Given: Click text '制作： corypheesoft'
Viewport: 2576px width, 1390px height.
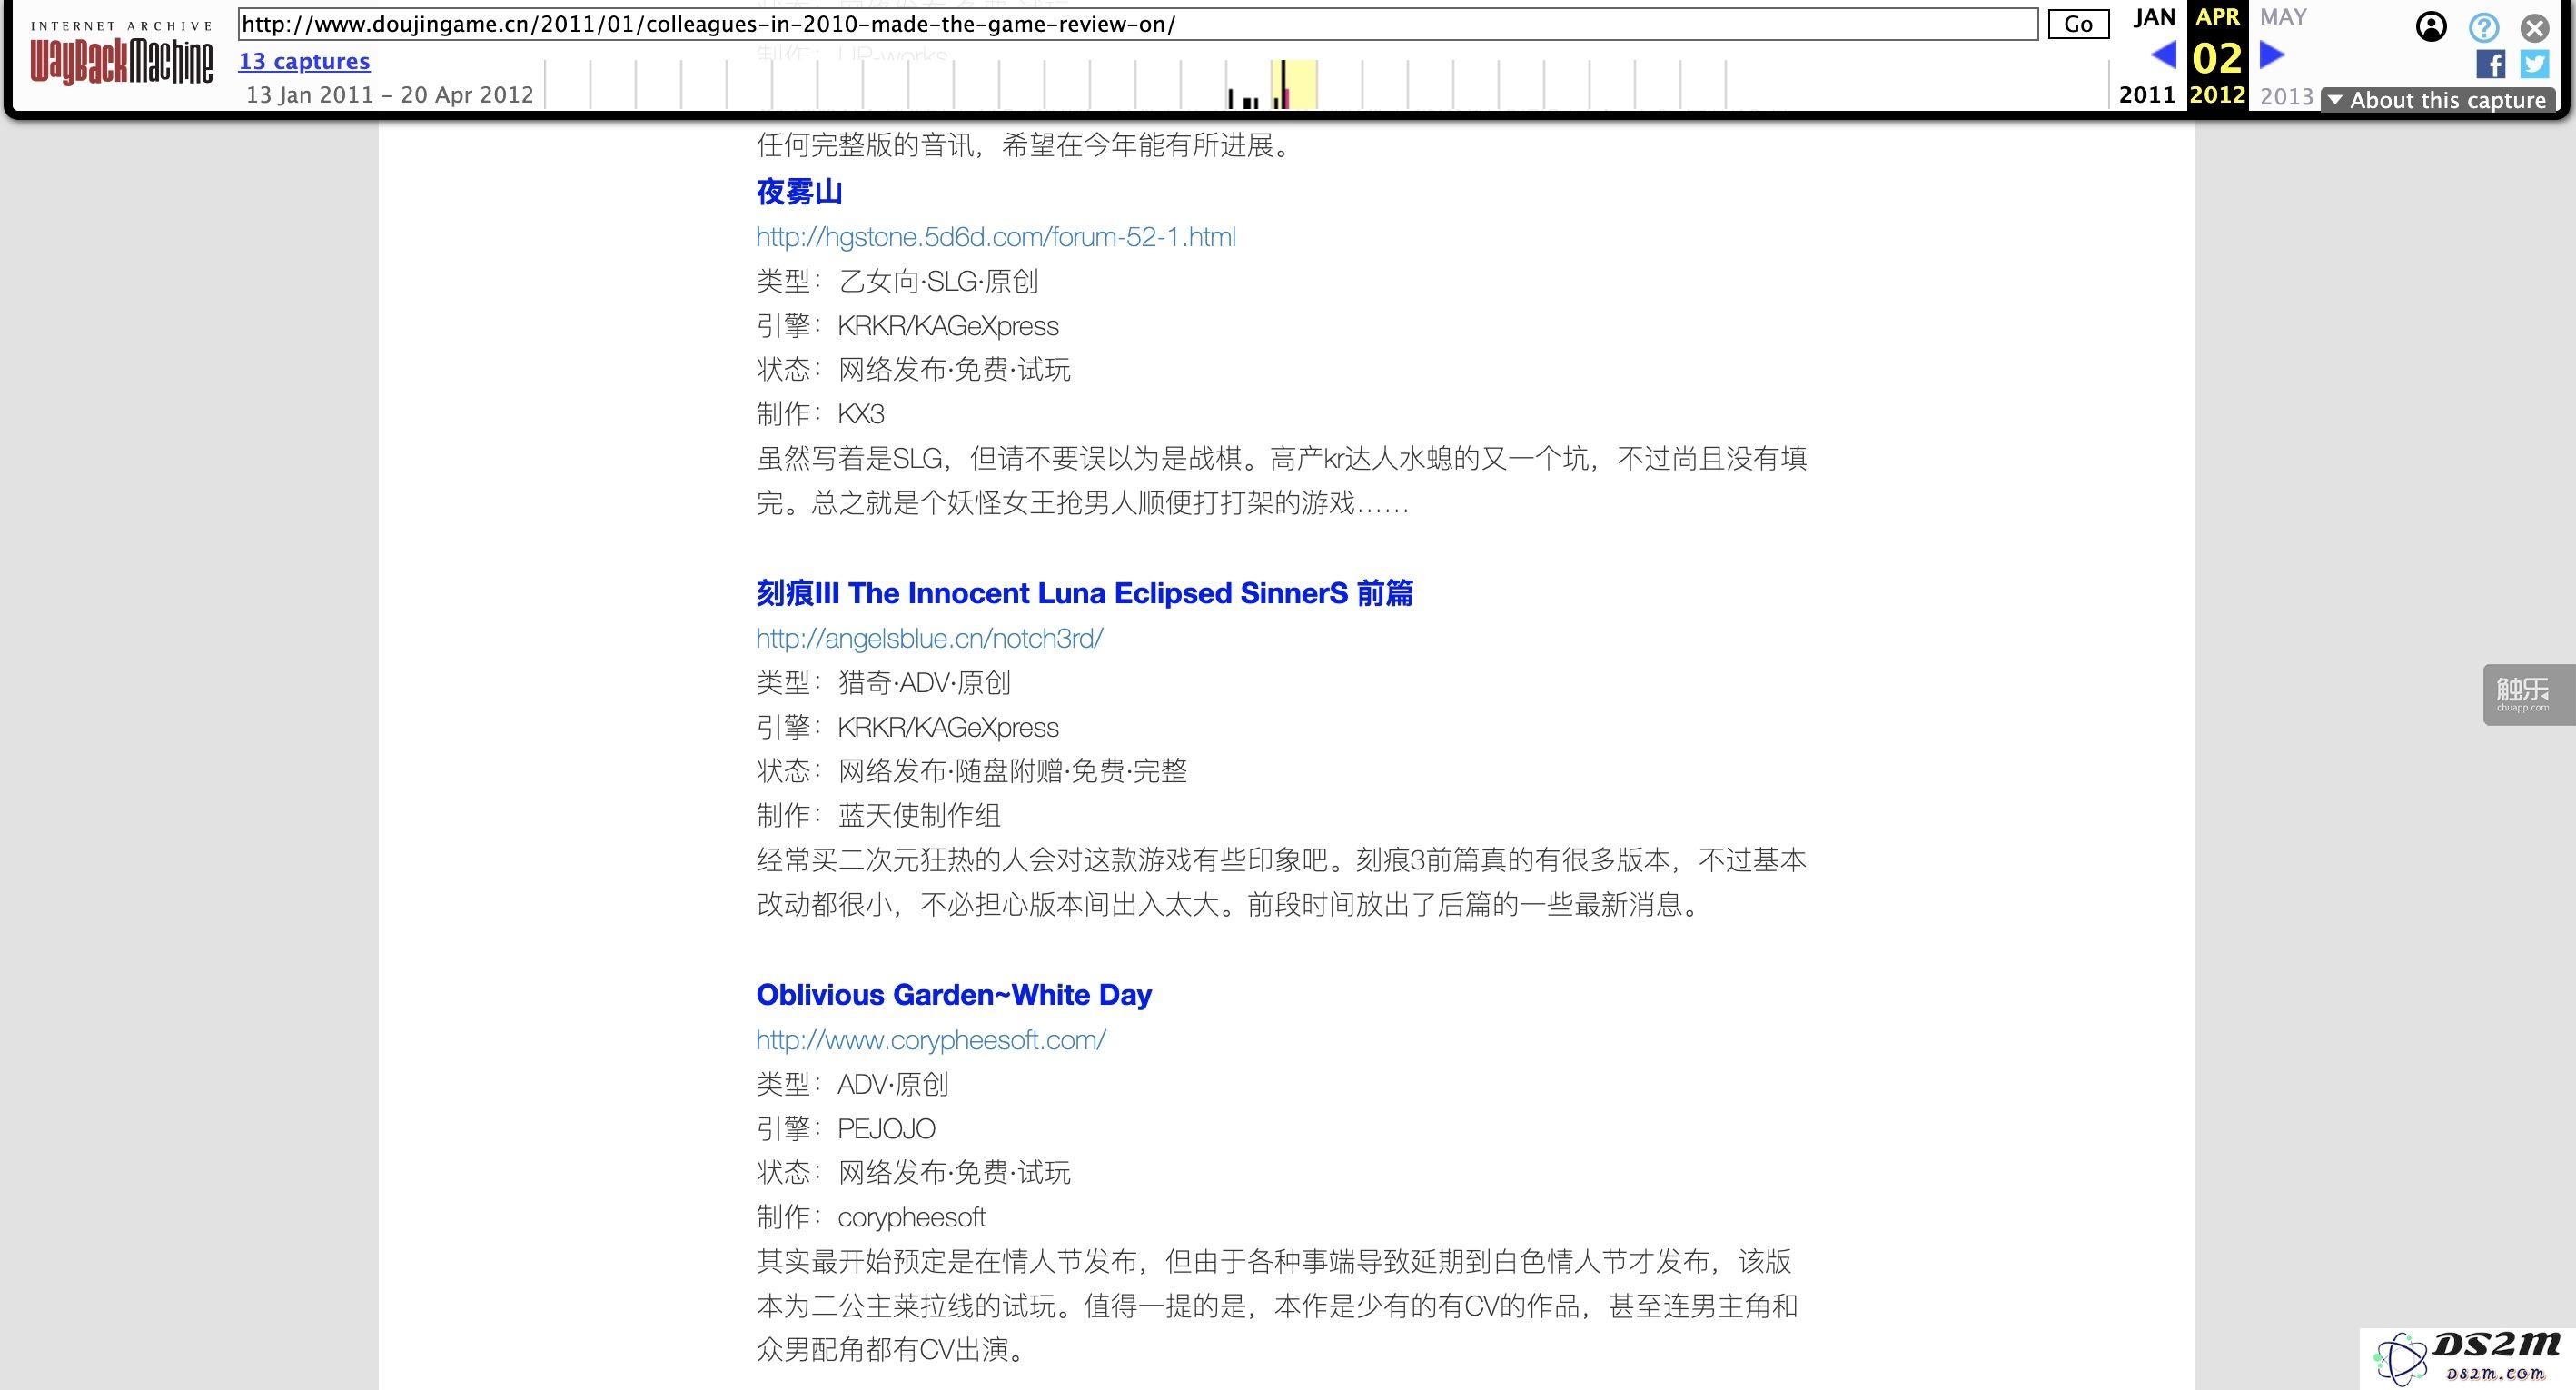Looking at the screenshot, I should (x=871, y=1217).
